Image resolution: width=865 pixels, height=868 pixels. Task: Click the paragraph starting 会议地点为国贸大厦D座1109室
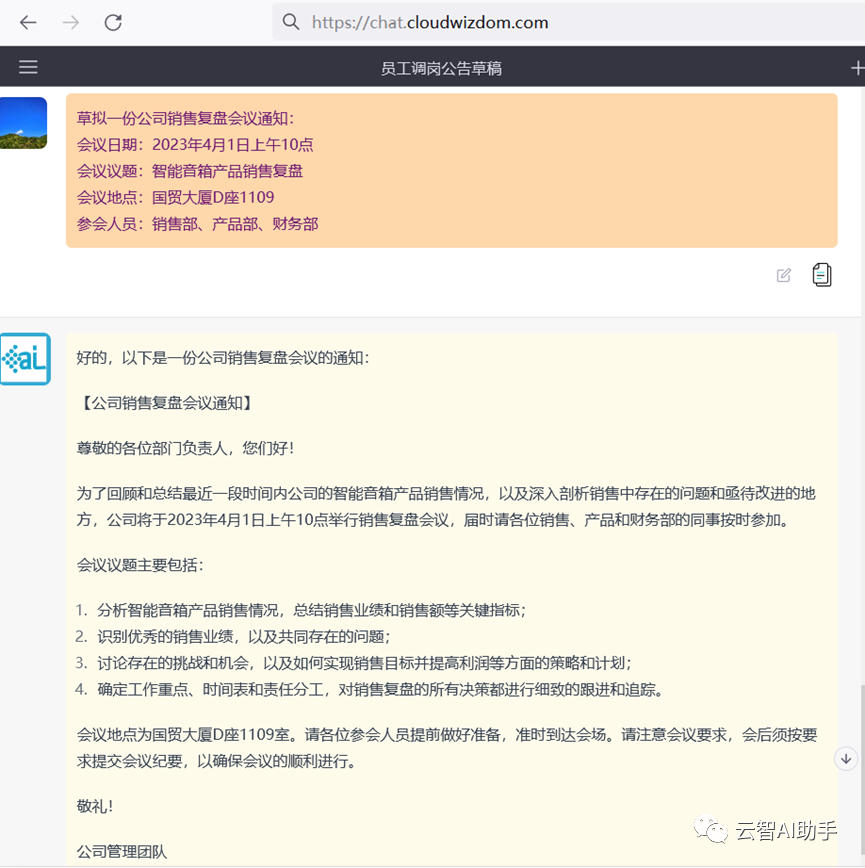click(447, 748)
